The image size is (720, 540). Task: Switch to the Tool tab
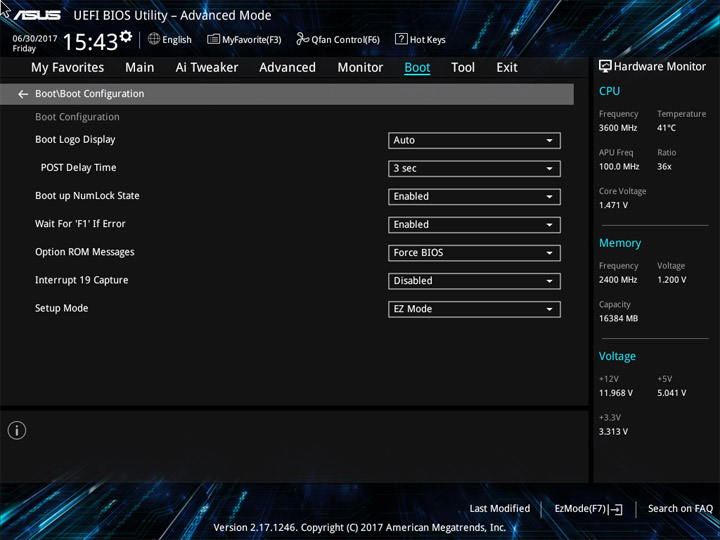point(463,68)
